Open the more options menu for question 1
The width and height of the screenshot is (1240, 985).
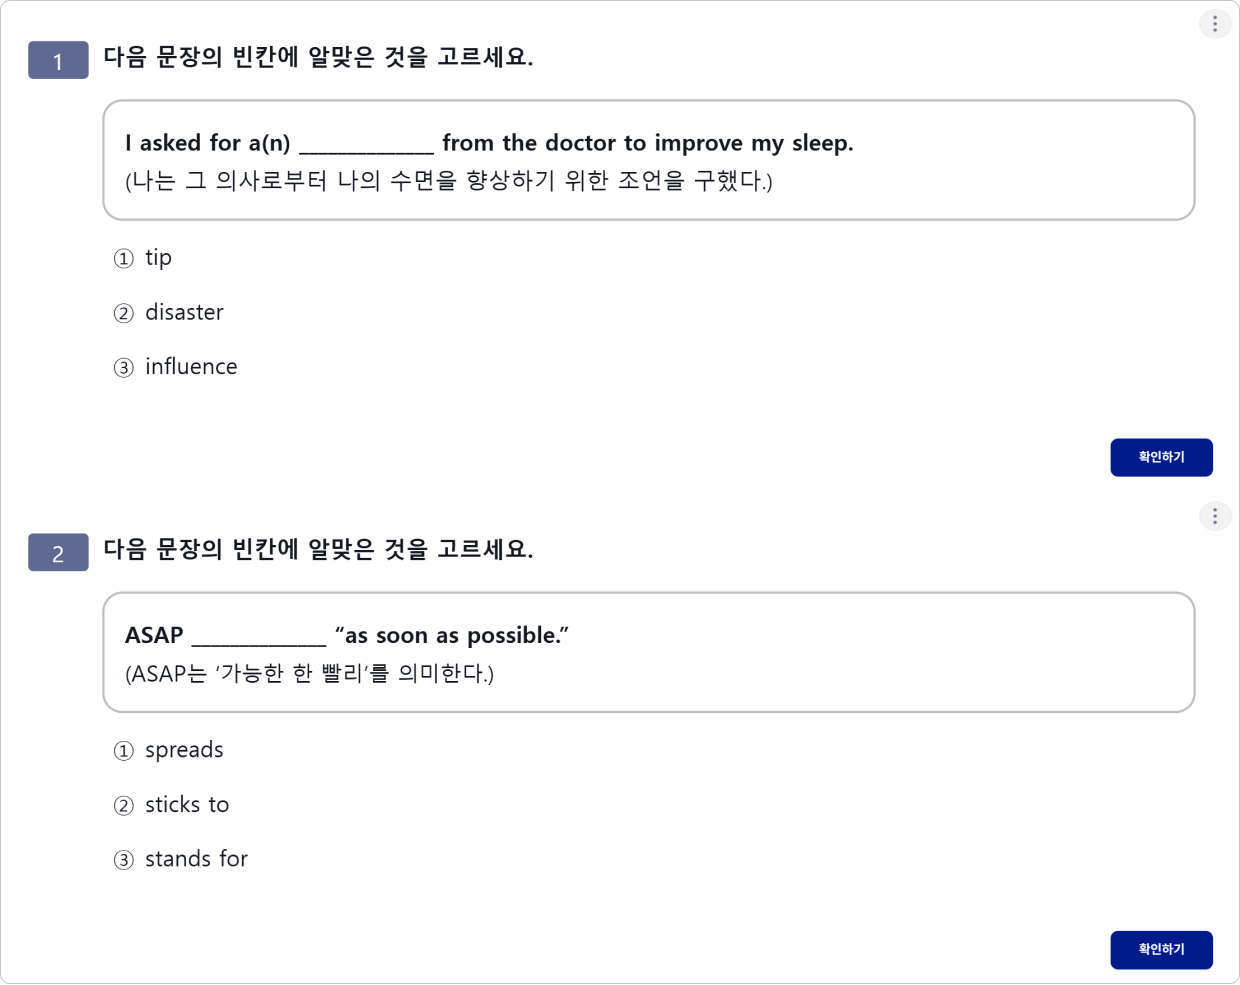click(x=1215, y=24)
